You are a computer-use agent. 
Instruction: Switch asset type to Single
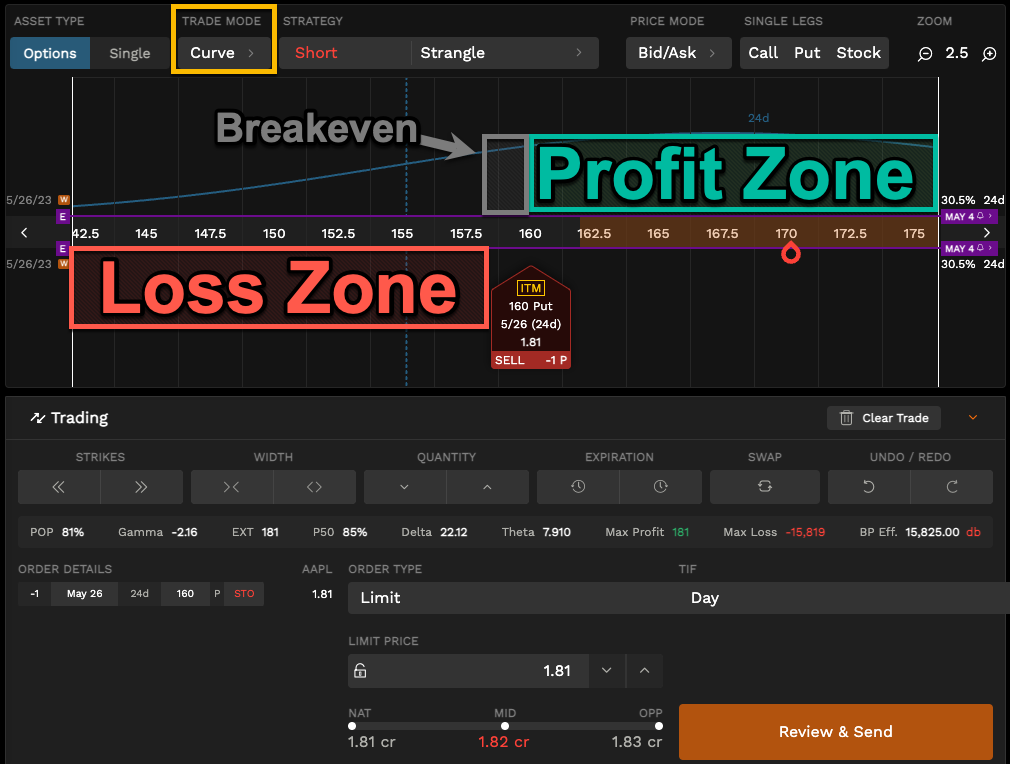point(130,53)
